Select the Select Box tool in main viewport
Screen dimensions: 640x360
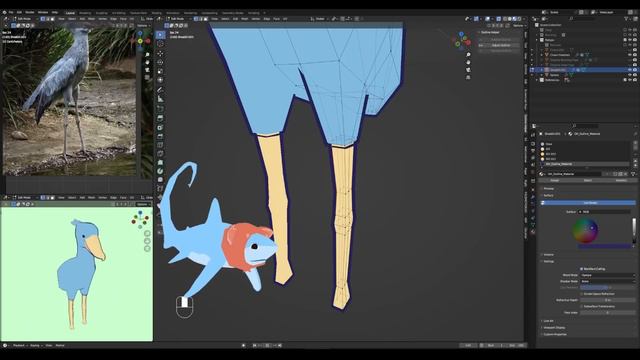point(160,35)
